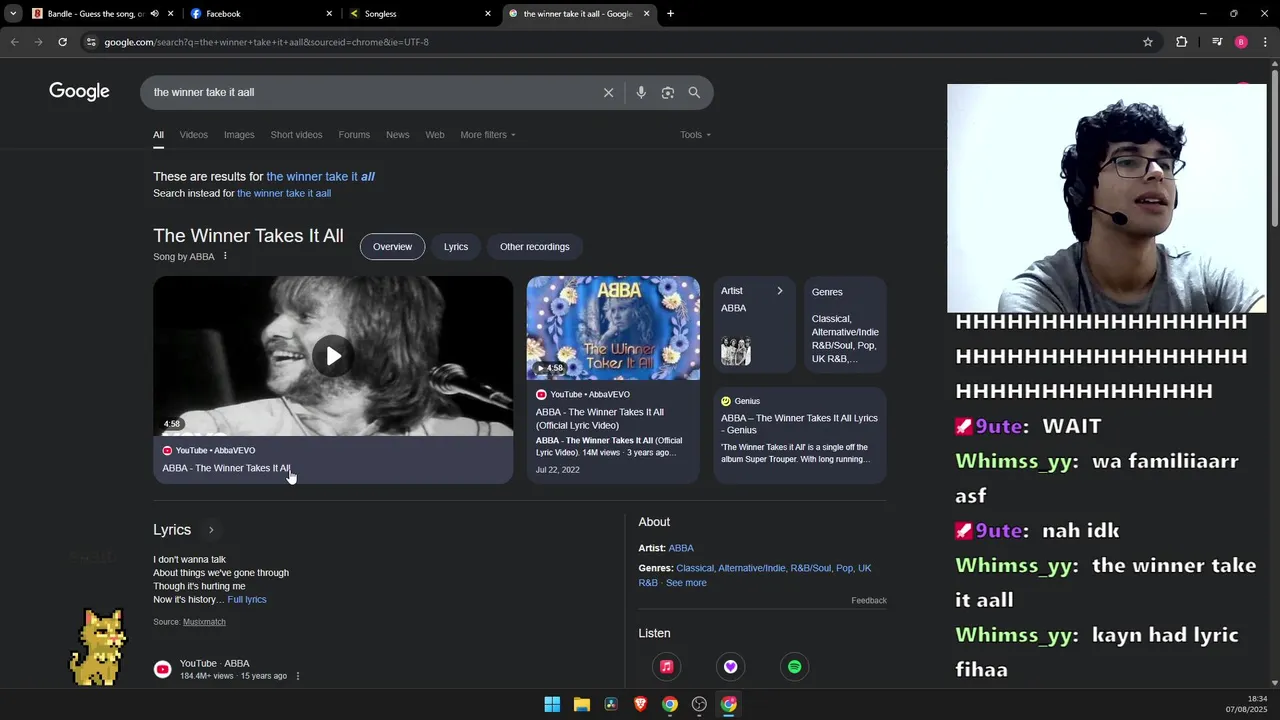Select the Lyrics chip

456,247
